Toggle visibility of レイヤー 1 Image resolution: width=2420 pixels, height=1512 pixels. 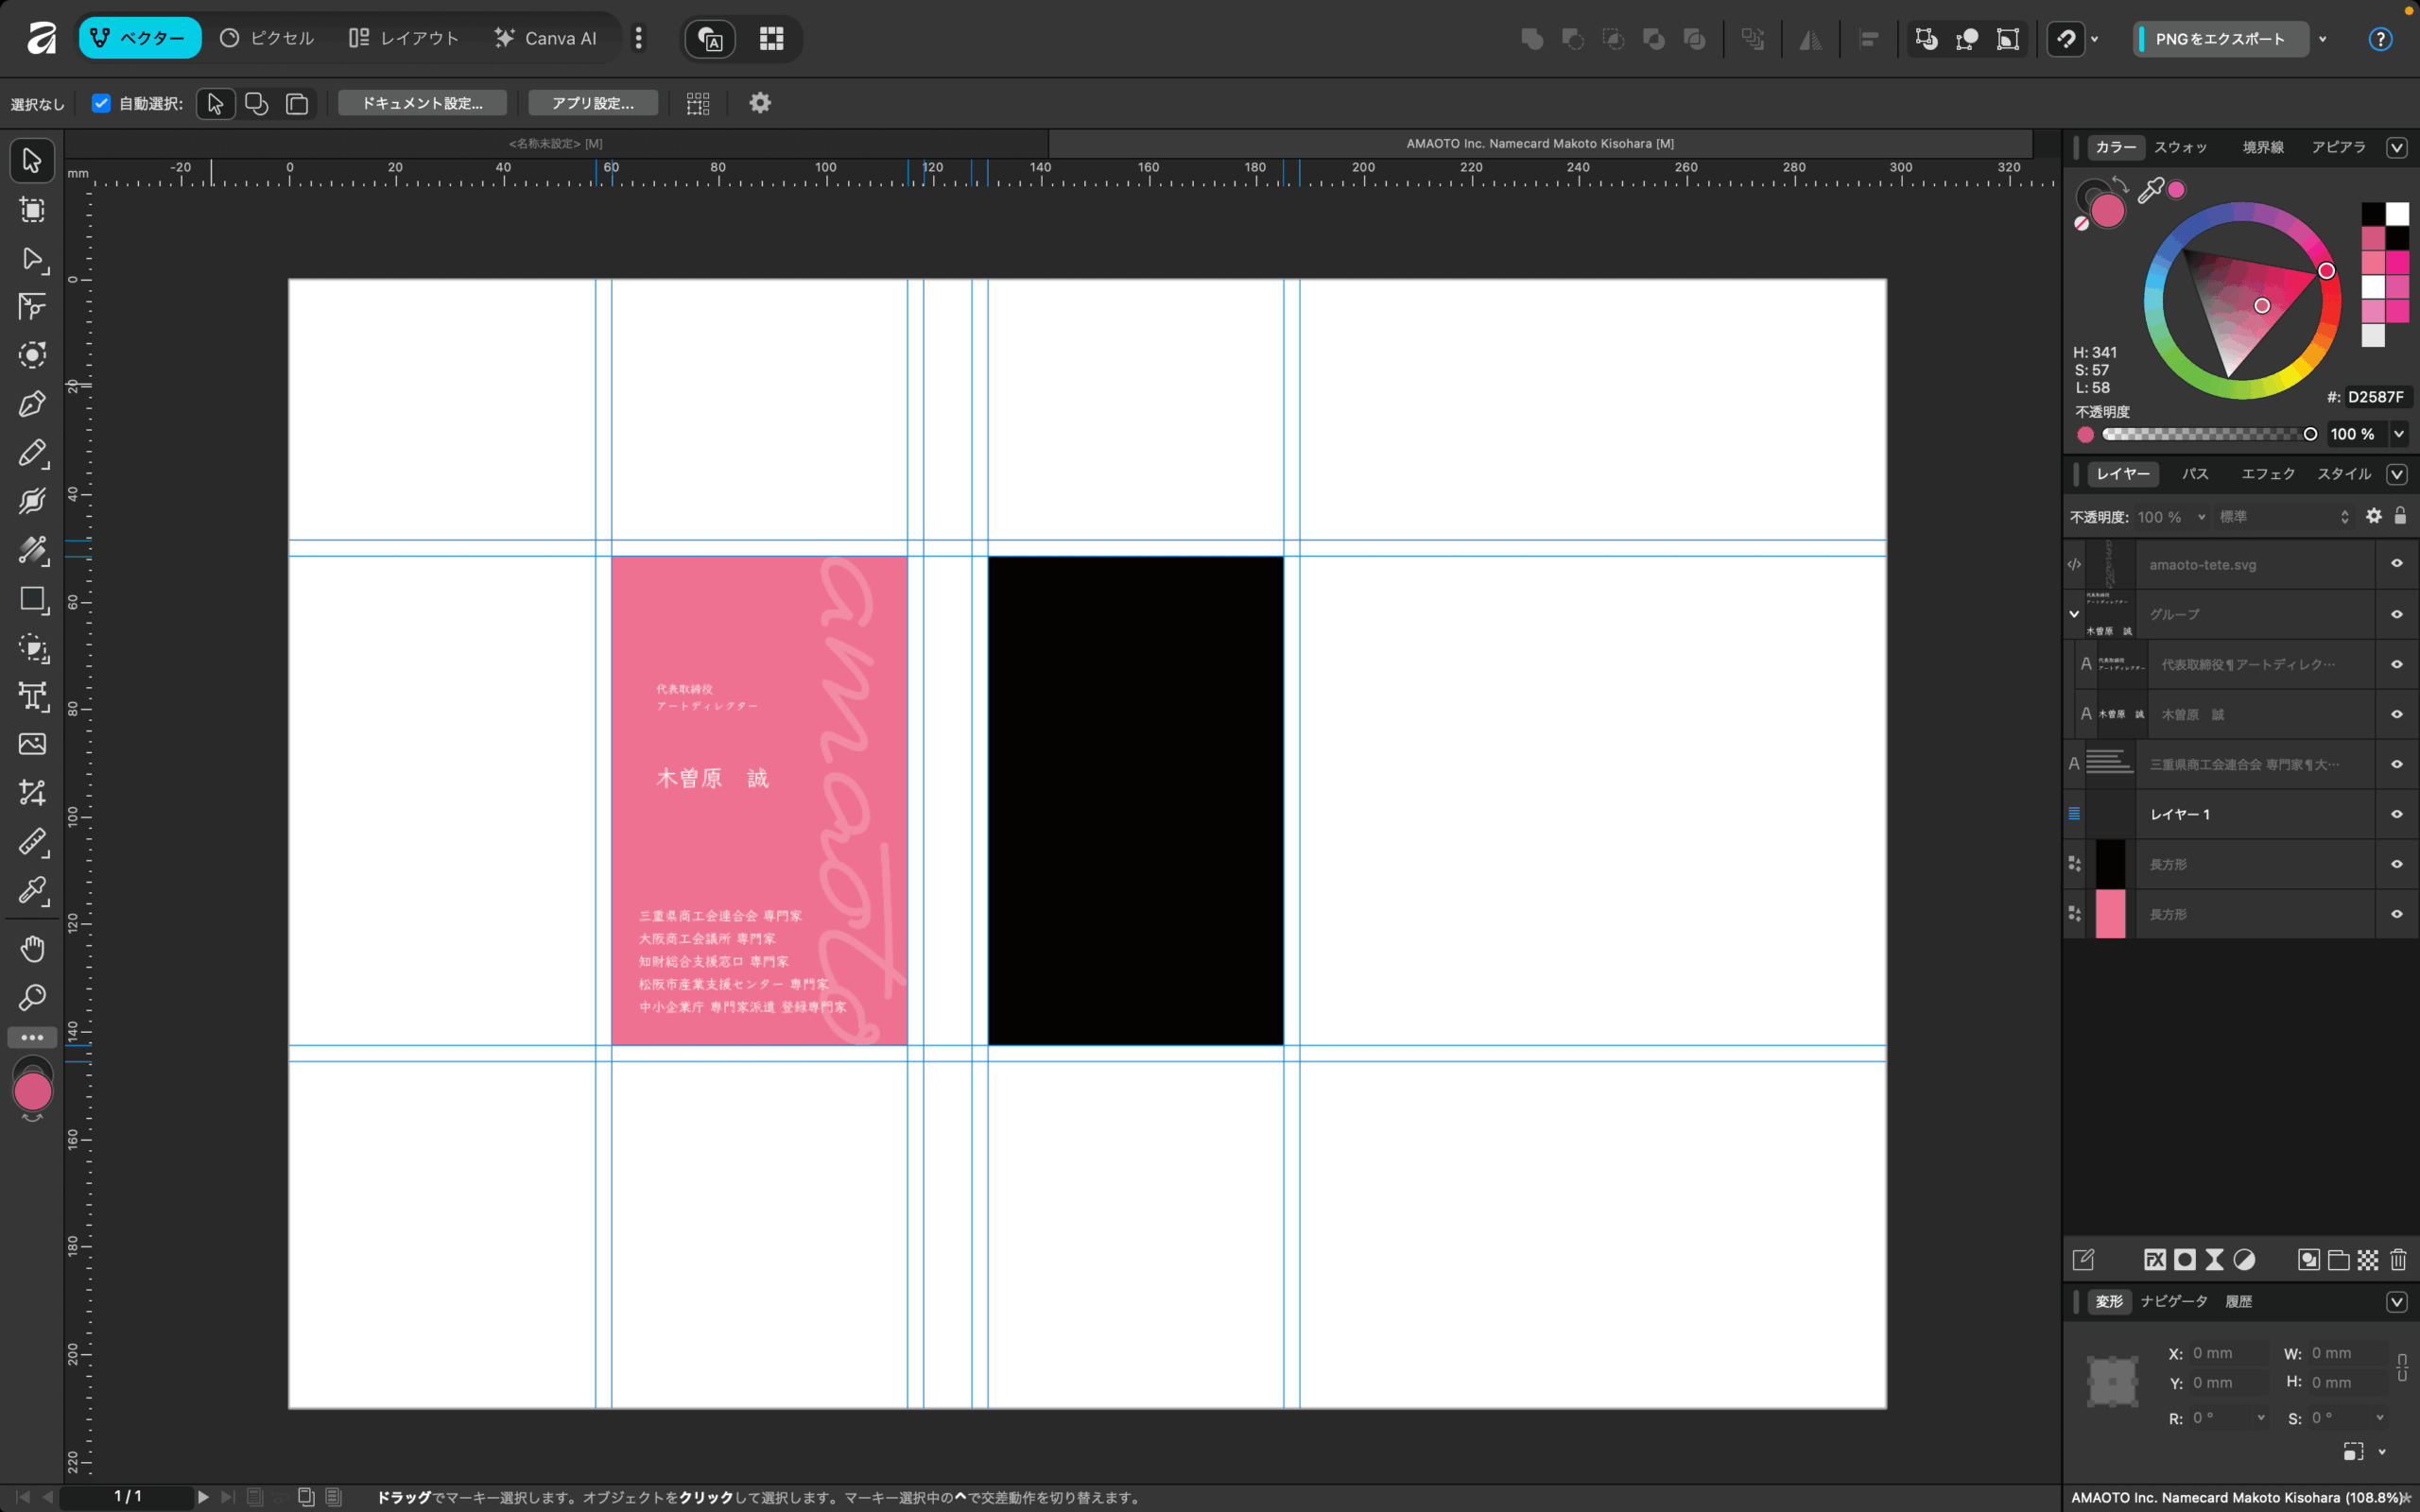(2396, 814)
